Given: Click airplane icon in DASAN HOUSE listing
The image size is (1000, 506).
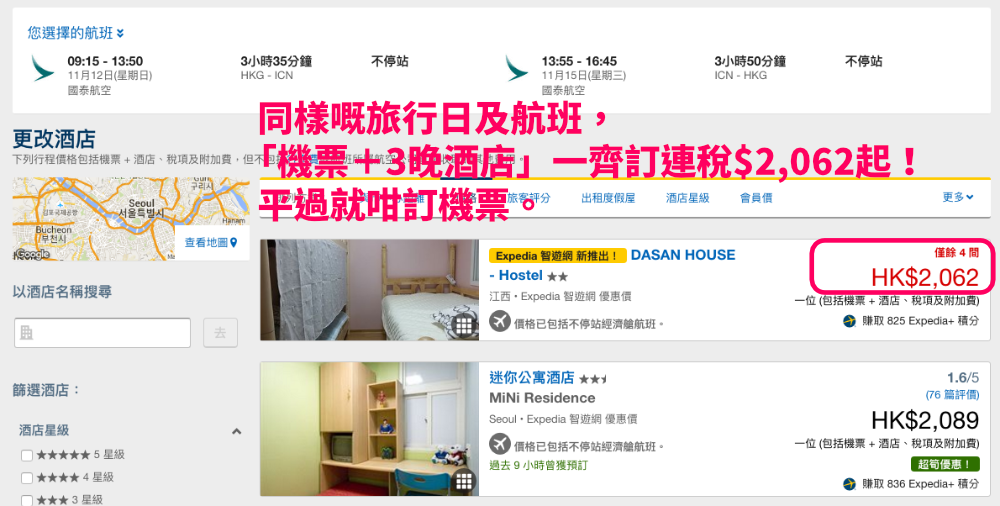Looking at the screenshot, I should (500, 321).
